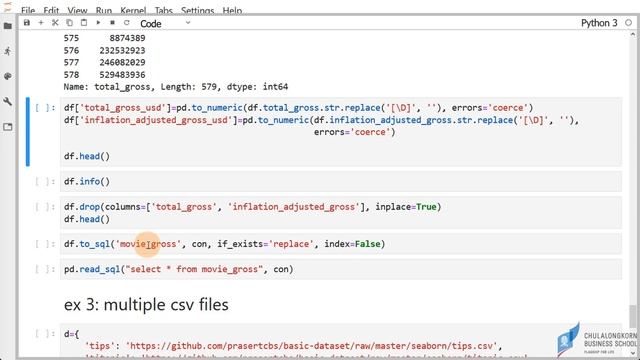Click the pd.read_sql select cell
The width and height of the screenshot is (640, 360).
point(341,269)
